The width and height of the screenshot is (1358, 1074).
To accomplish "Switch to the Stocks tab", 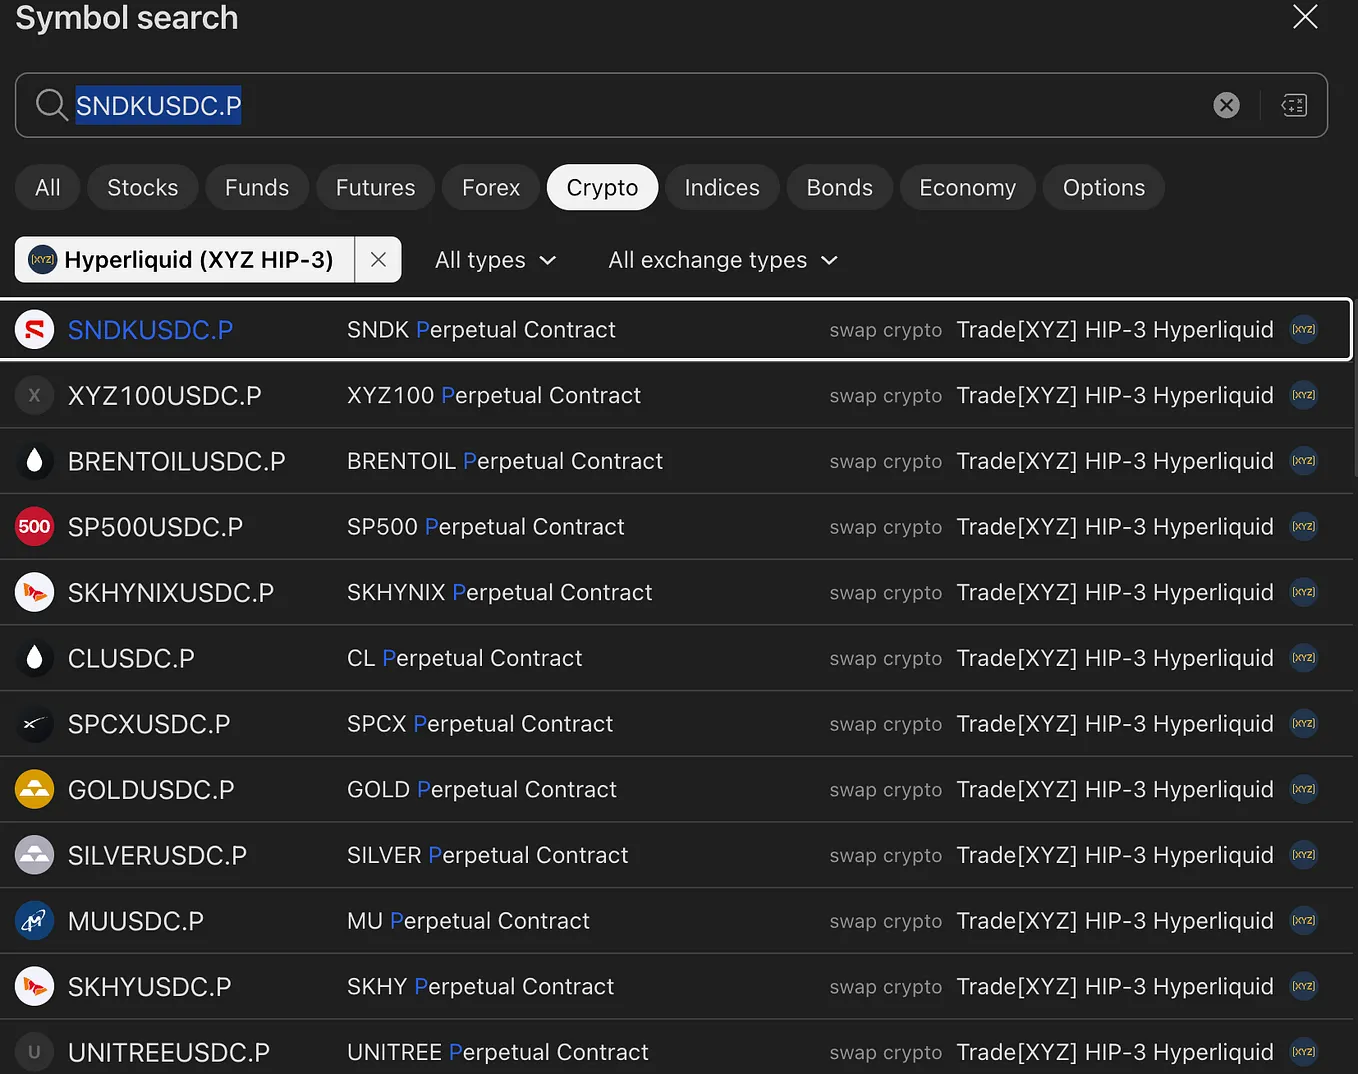I will click(143, 188).
